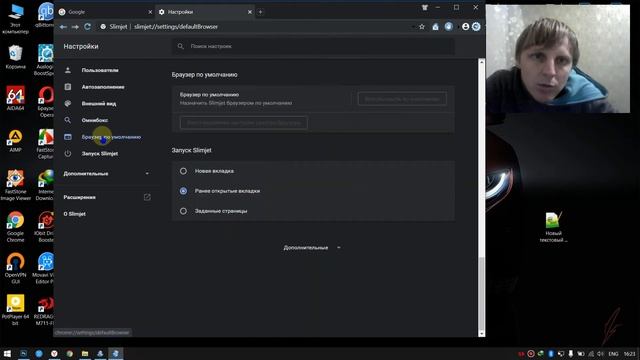Open the О Slimjet page

point(75,214)
